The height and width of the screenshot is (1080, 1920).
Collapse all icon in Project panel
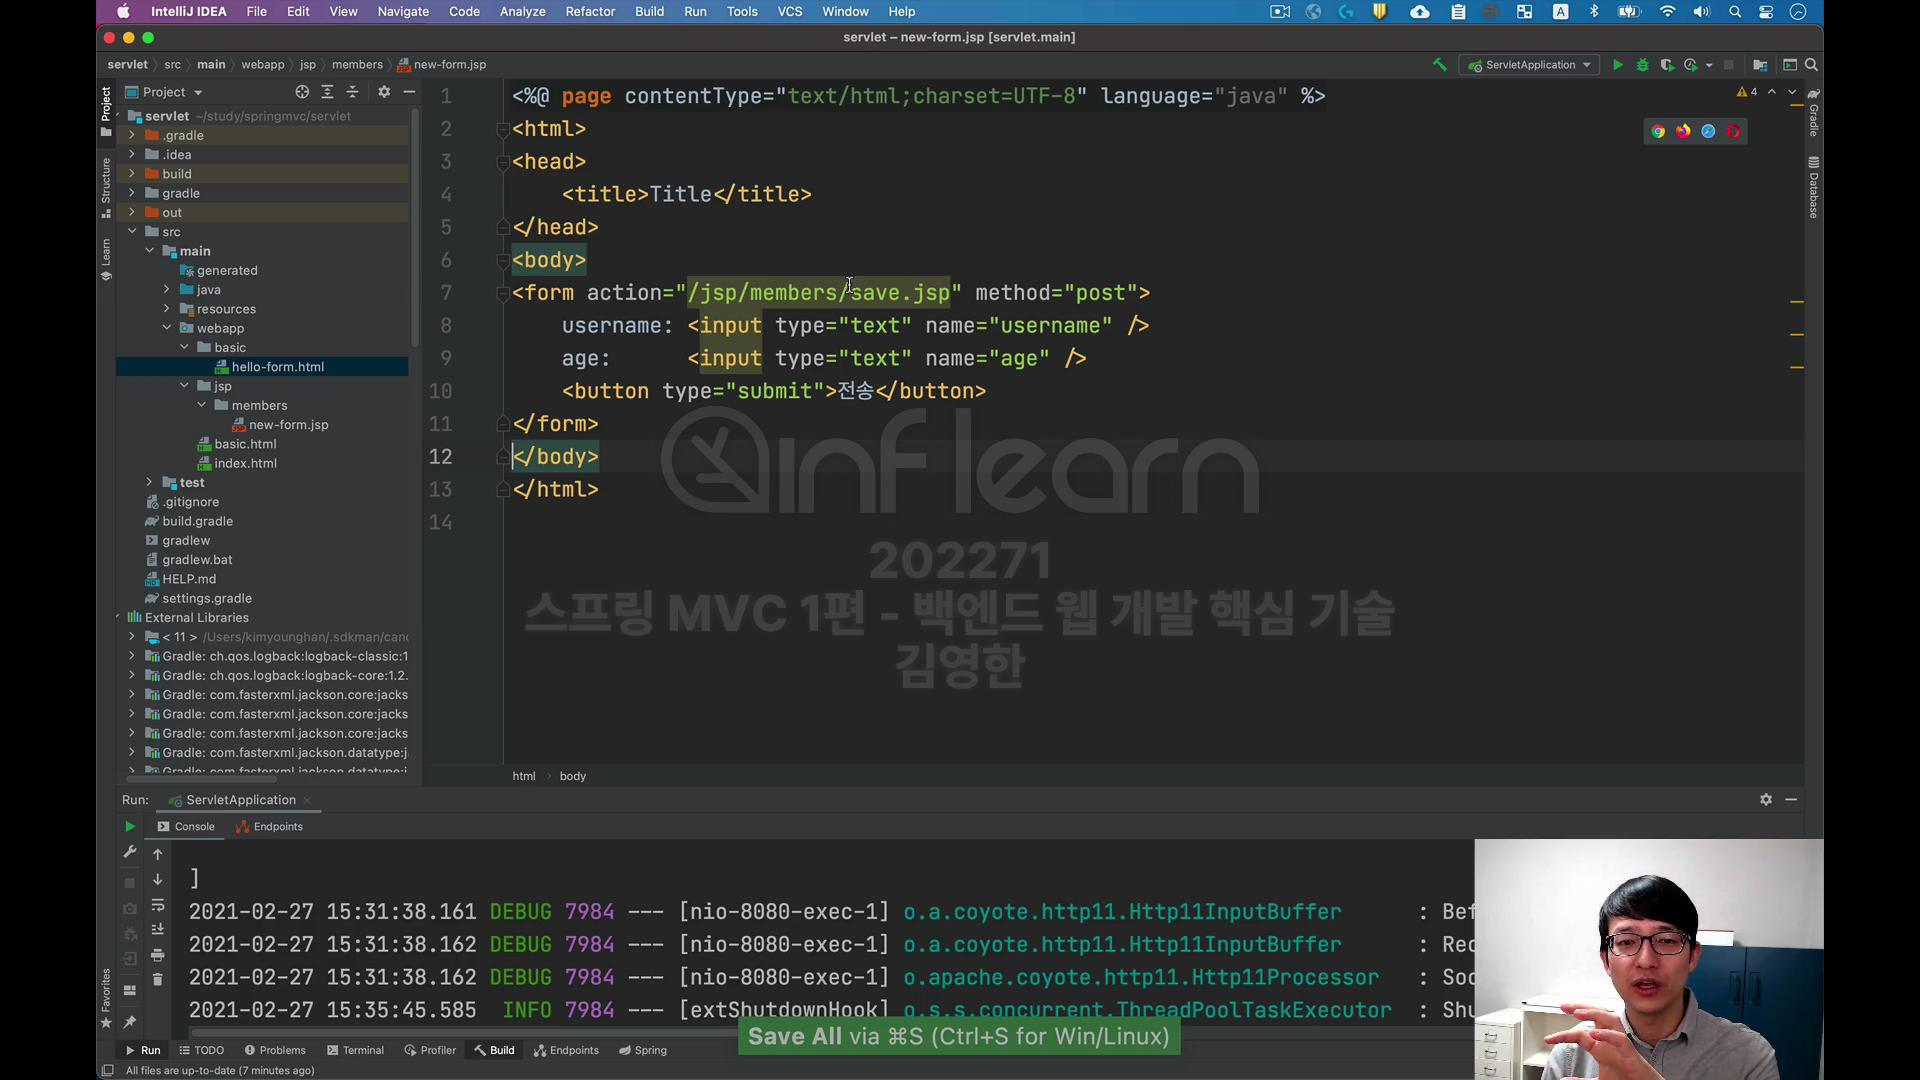click(352, 92)
